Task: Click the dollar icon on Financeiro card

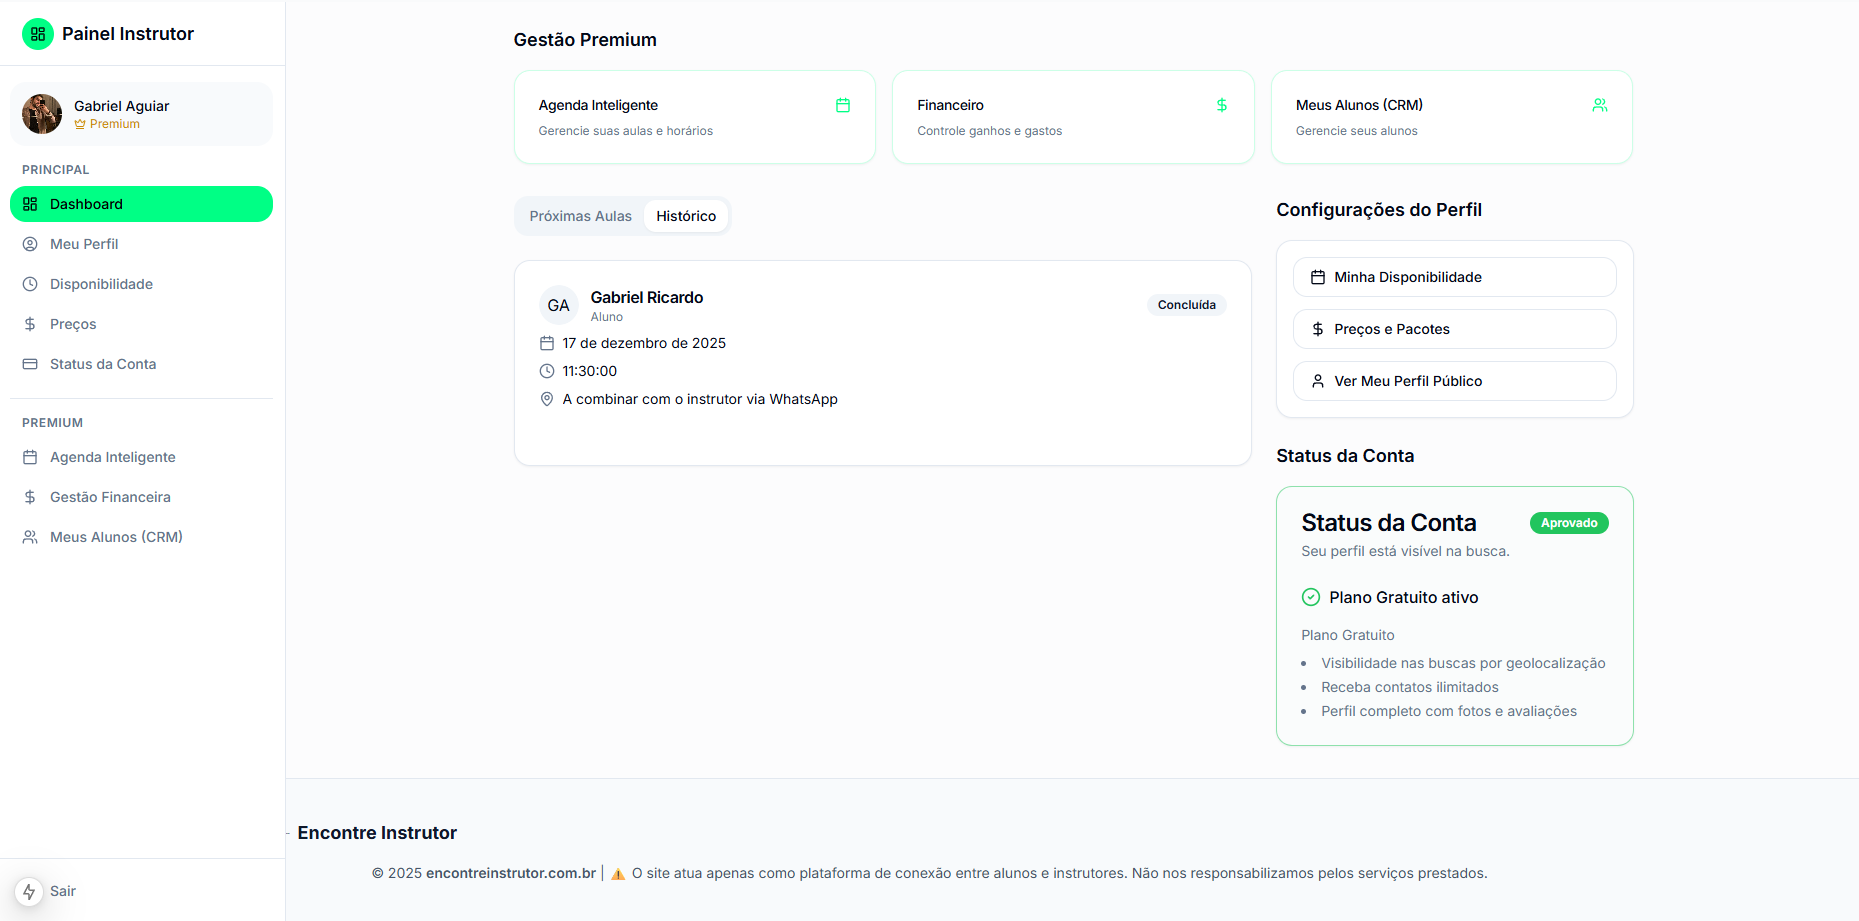Action: [1221, 104]
